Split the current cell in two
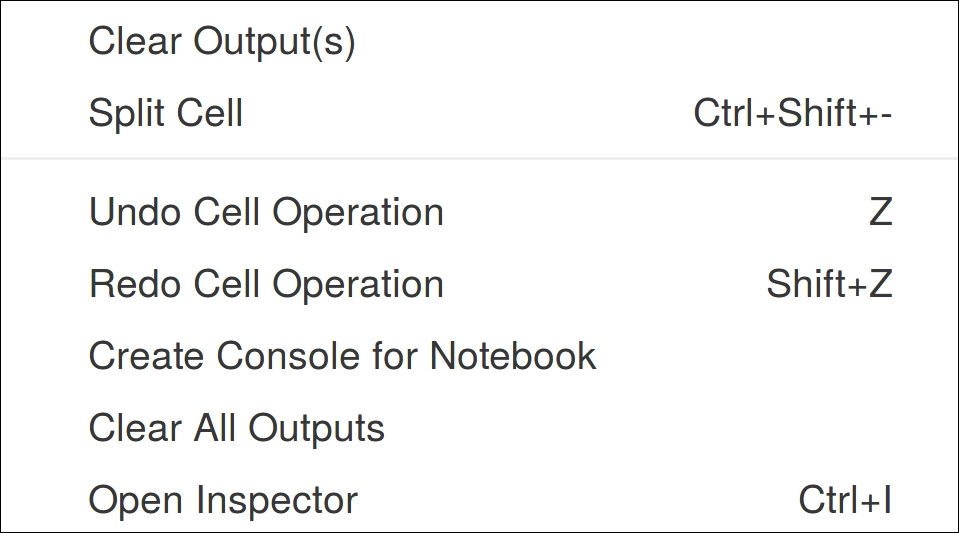The height and width of the screenshot is (533, 959). pos(166,113)
